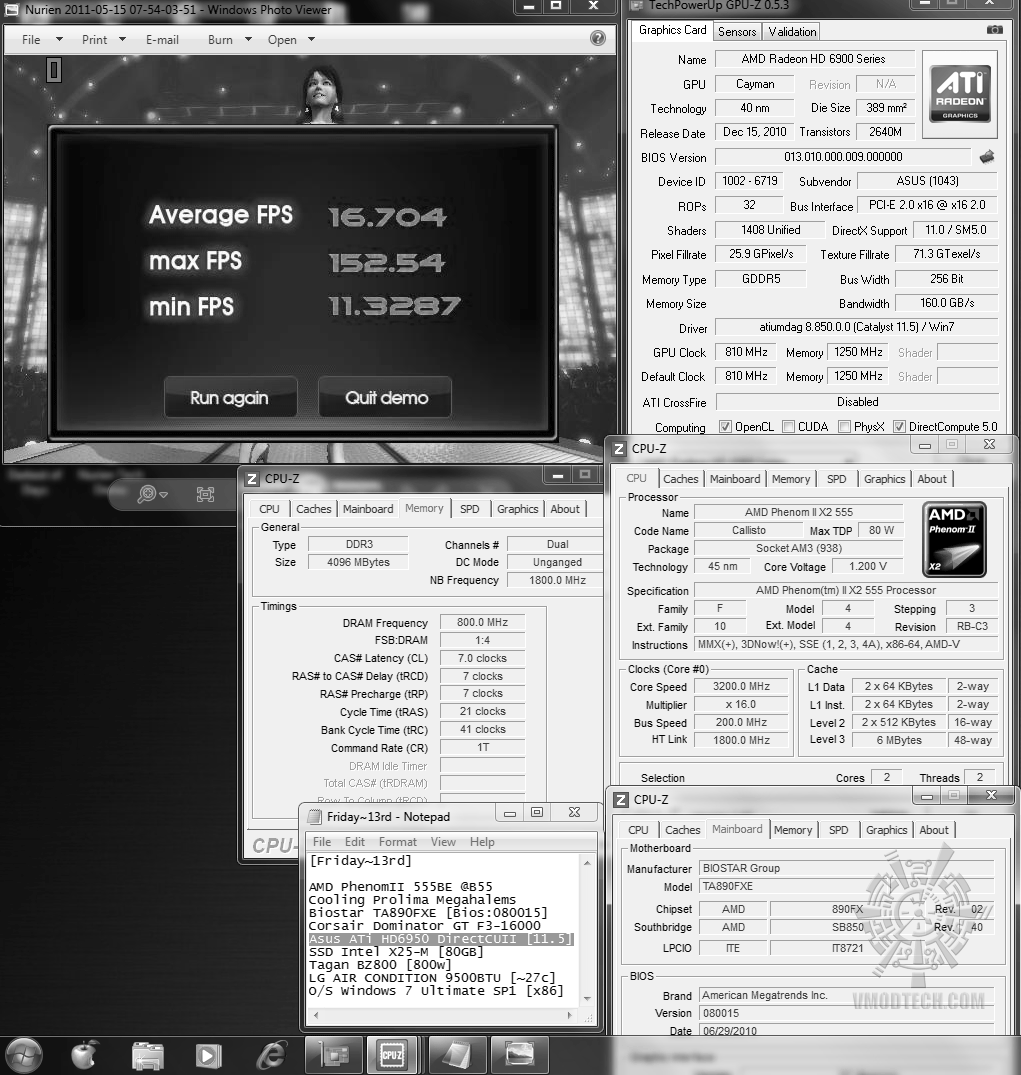Expand the Print dropdown in Photo Viewer

click(122, 39)
